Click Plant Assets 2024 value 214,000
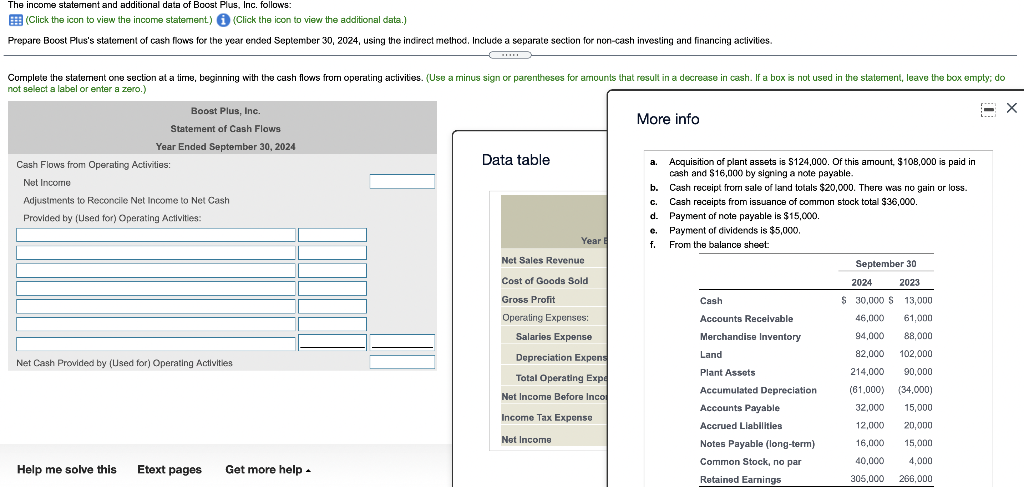Screen dimensions: 1024x487 coord(867,372)
